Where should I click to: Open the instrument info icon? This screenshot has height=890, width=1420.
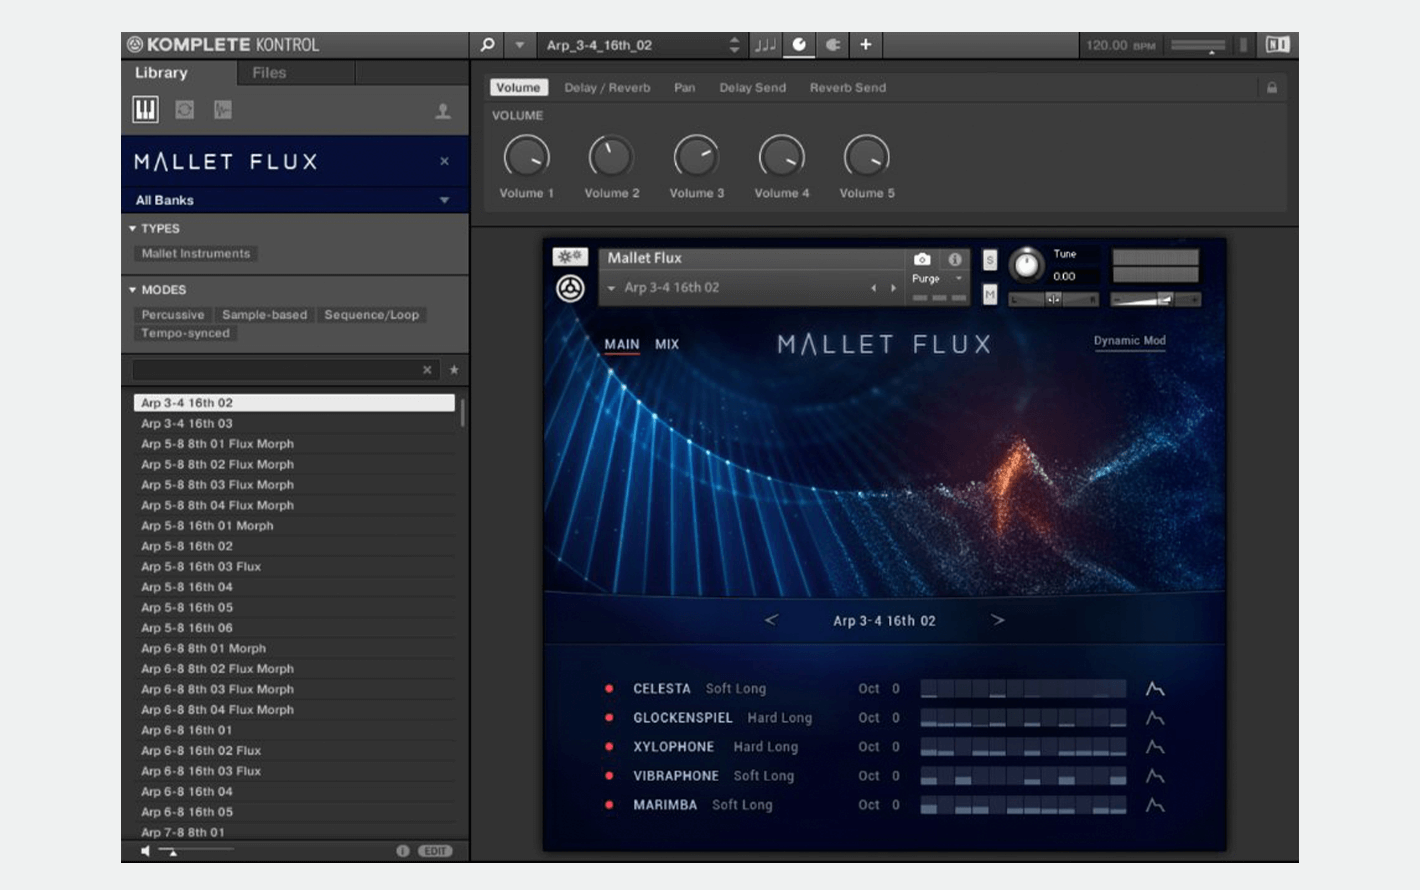[955, 259]
